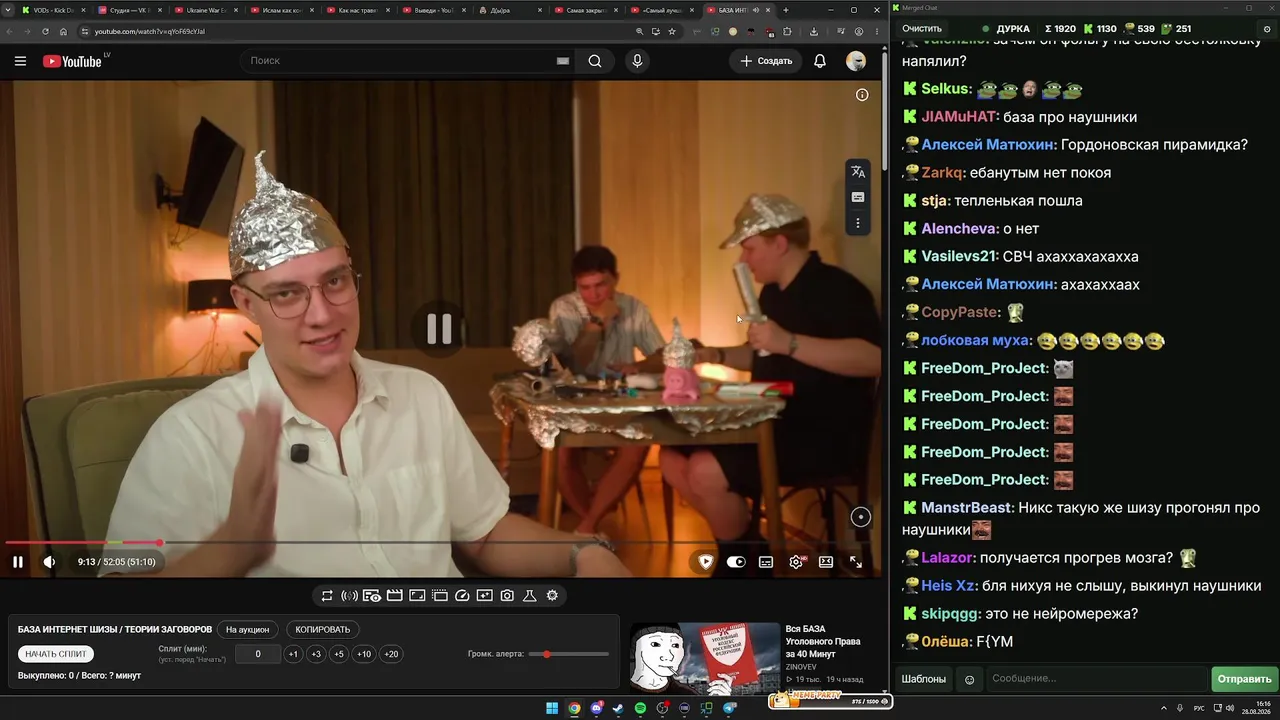Add +20 minutes to split

pos(391,654)
